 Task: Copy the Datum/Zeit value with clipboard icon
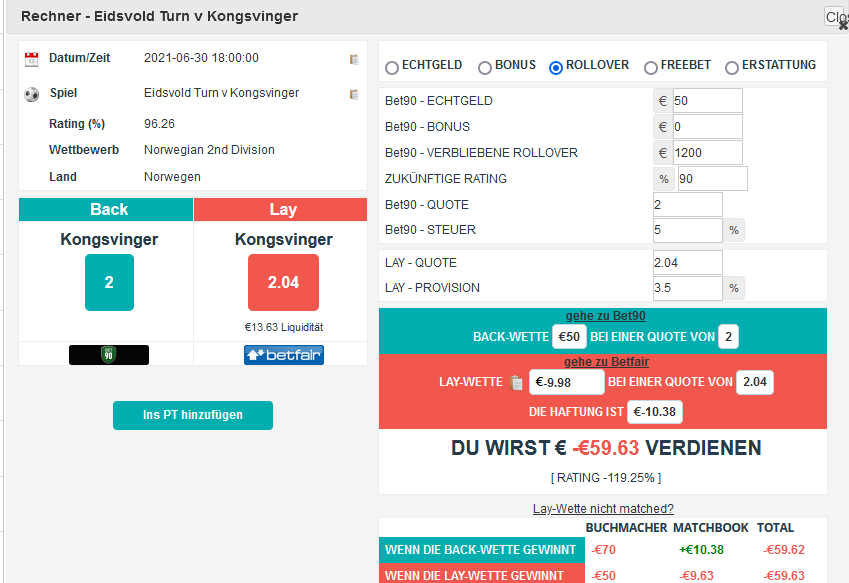354,60
